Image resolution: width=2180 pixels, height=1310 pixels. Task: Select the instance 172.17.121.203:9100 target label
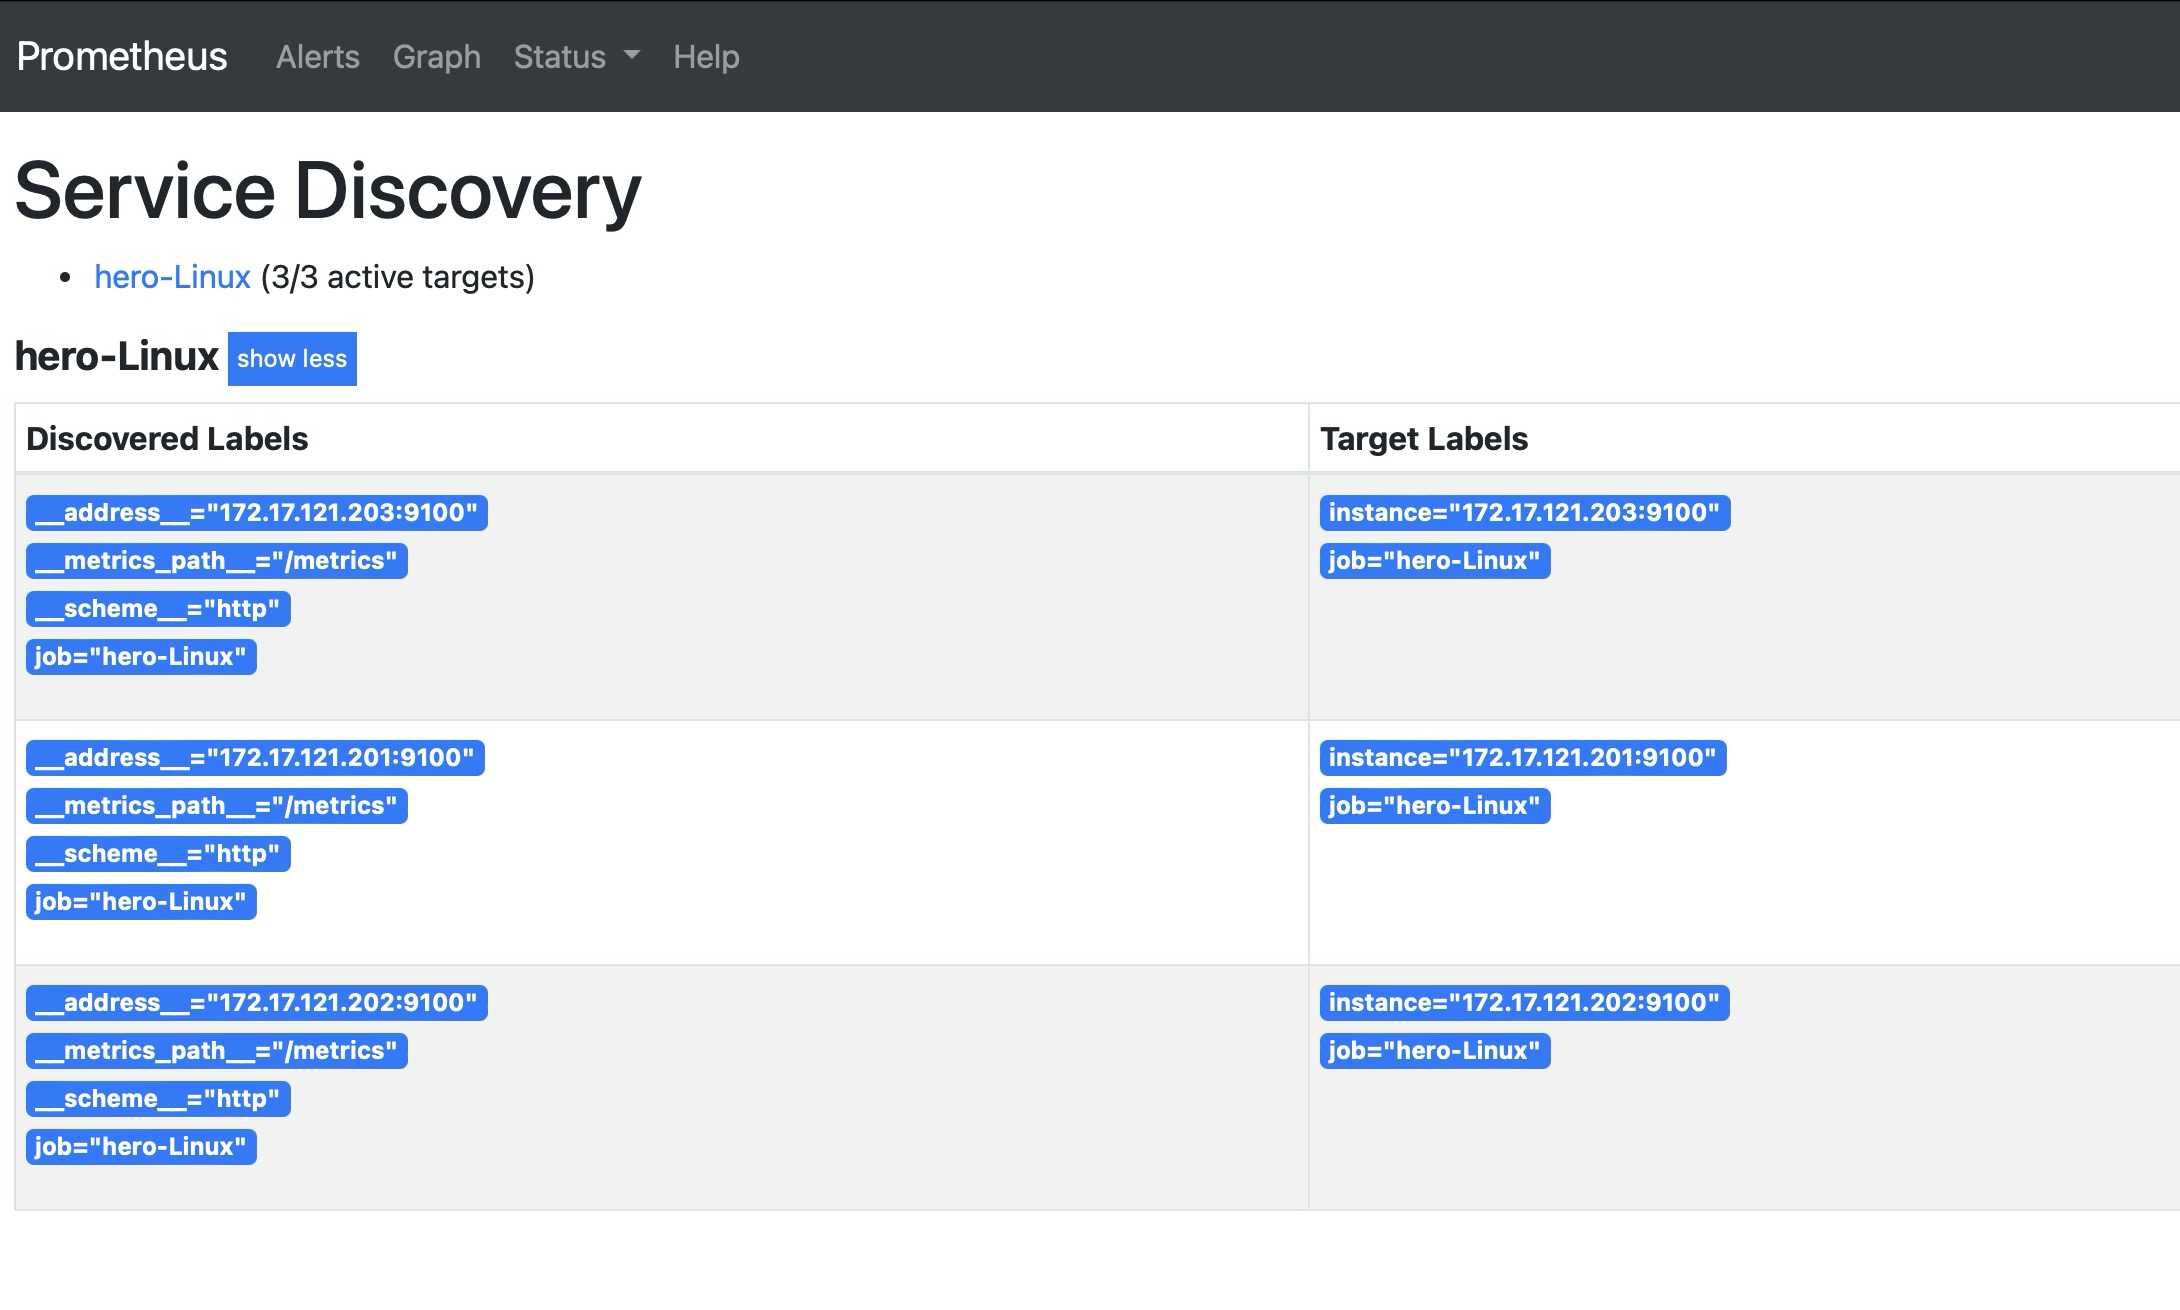(1525, 513)
